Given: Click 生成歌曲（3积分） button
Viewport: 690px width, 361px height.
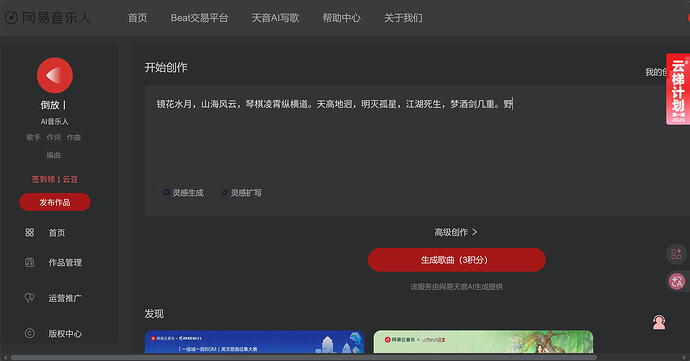Looking at the screenshot, I should [x=456, y=260].
